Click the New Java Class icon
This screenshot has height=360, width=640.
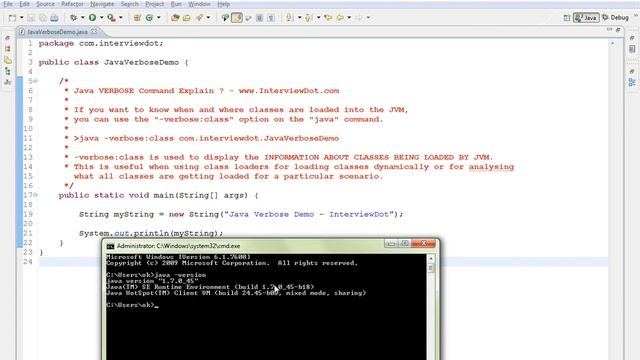point(149,18)
